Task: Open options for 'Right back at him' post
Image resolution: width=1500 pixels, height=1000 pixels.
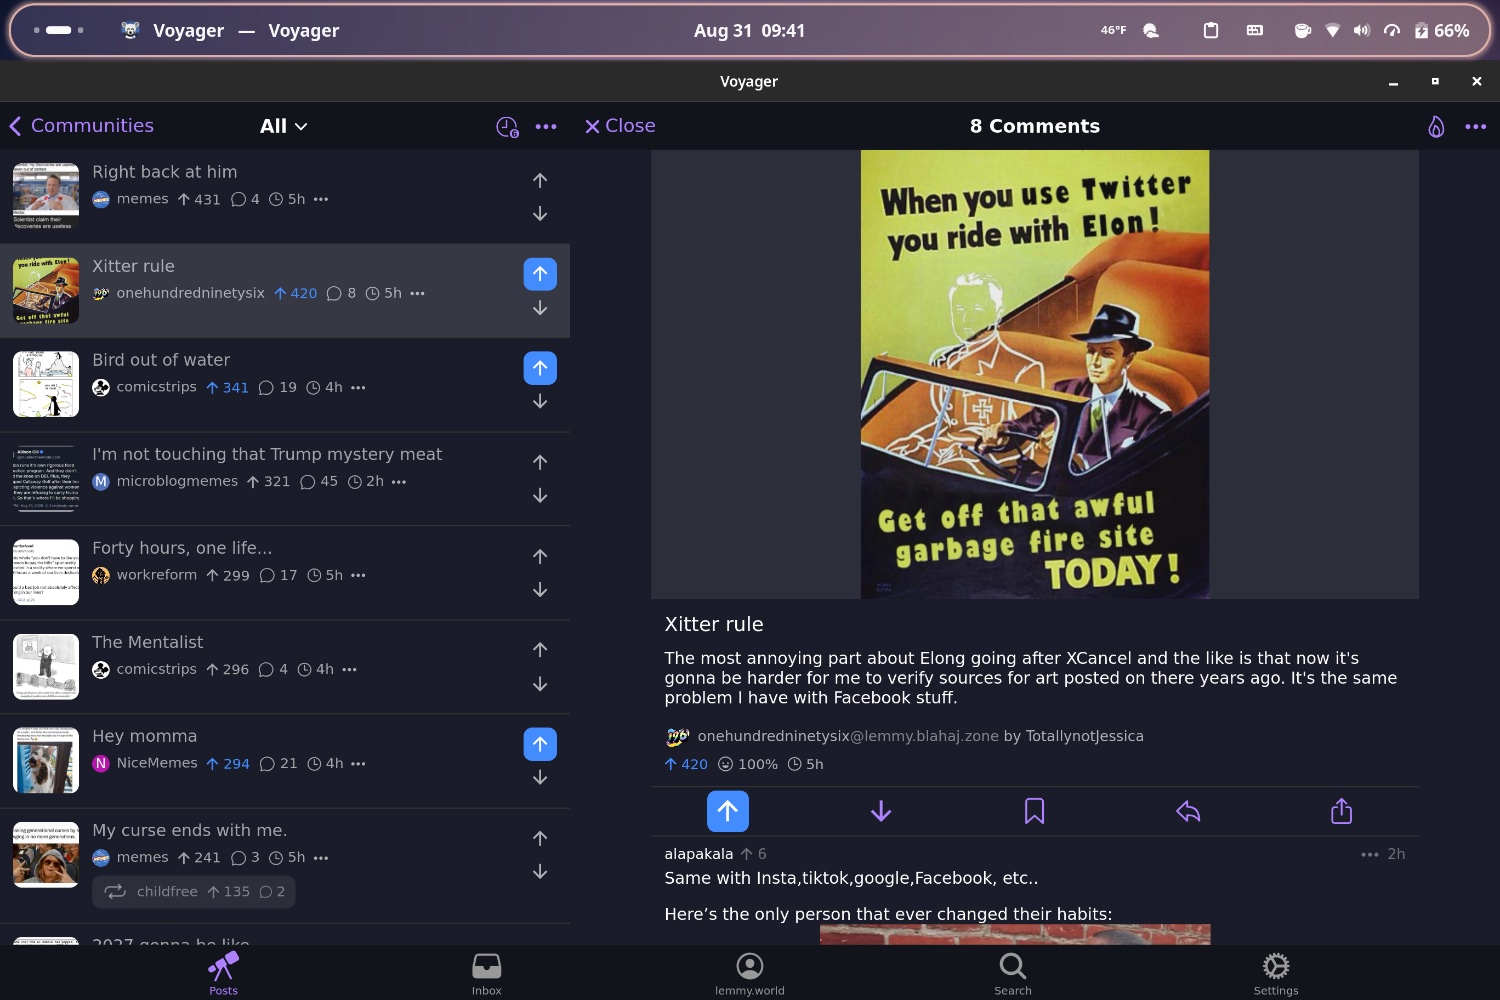Action: tap(321, 199)
